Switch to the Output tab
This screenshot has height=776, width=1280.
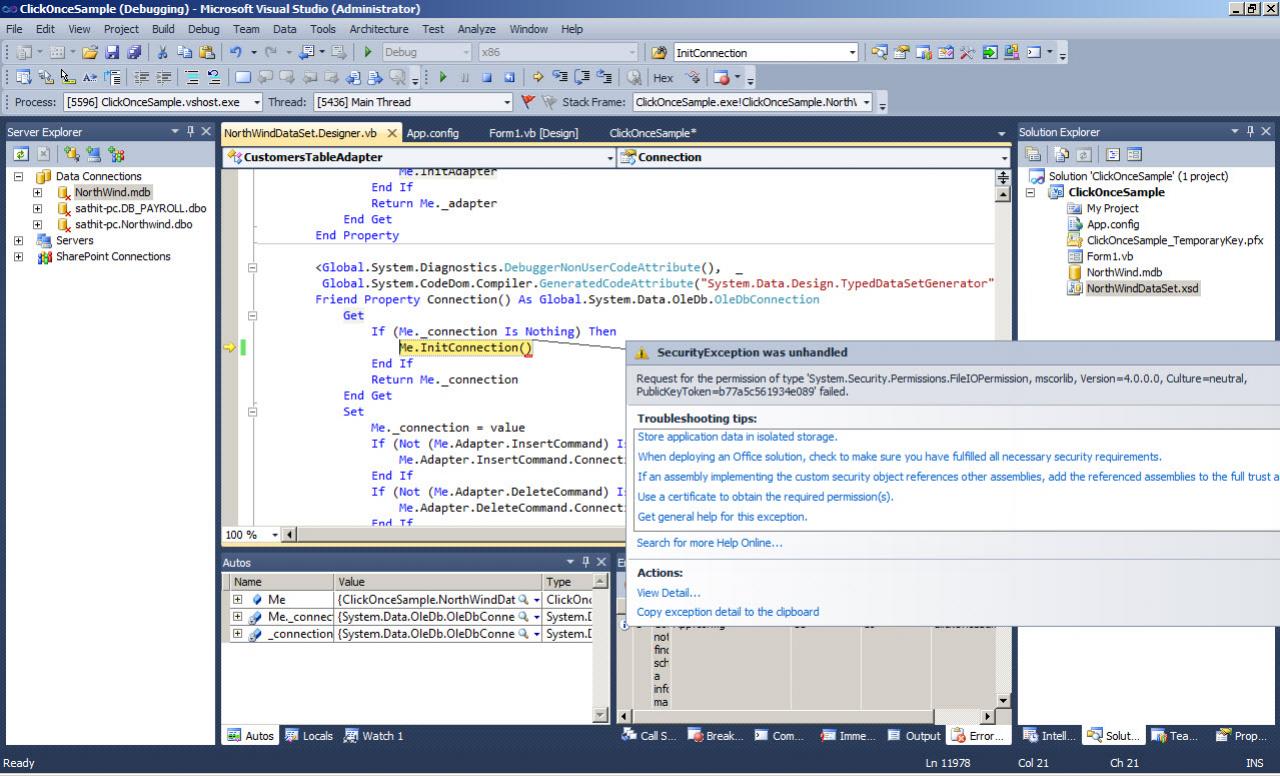point(914,736)
